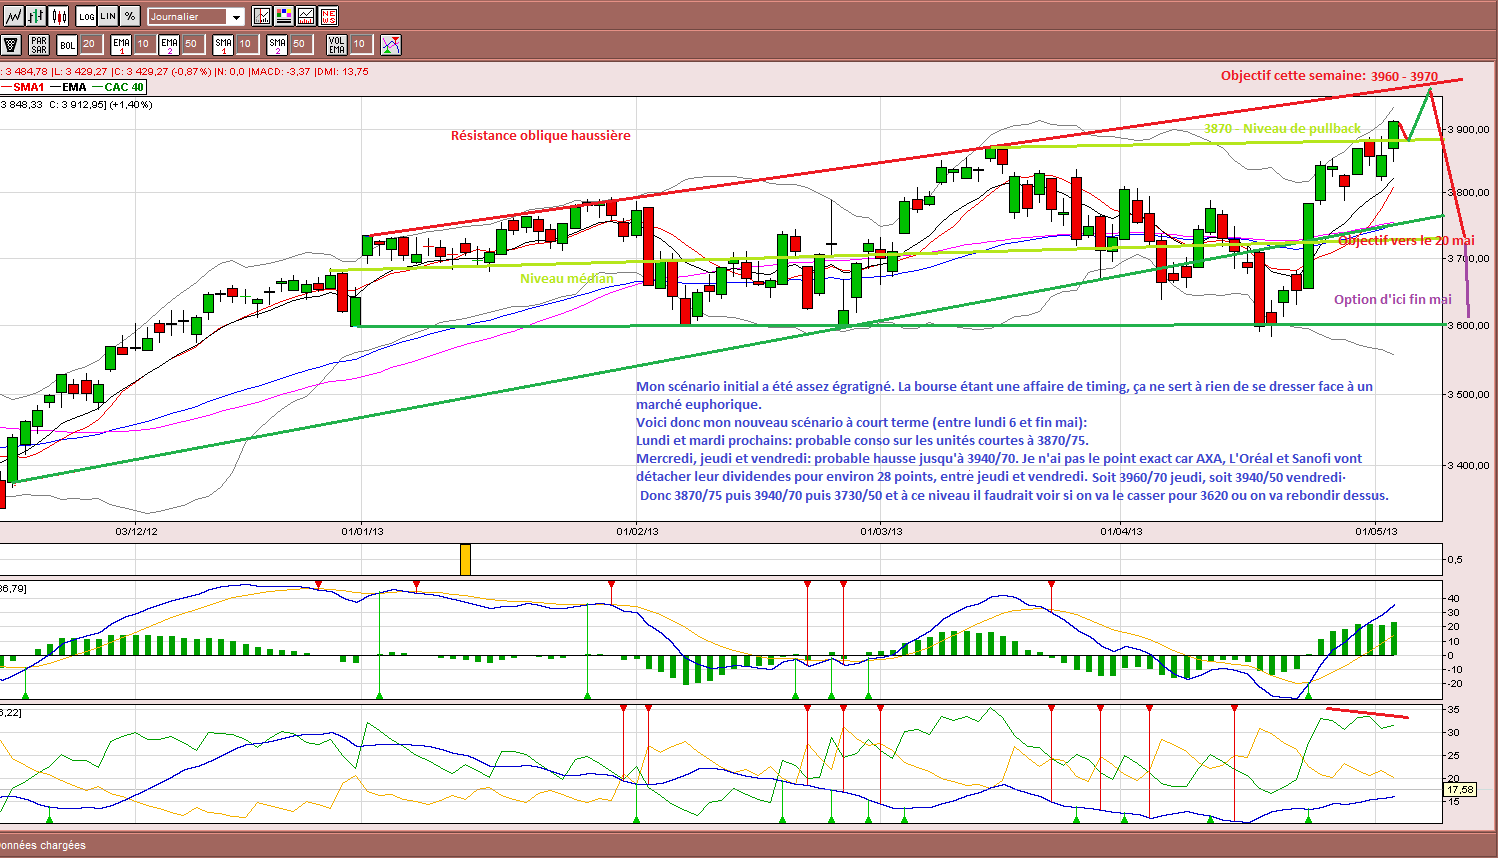1498x858 pixels.
Task: Click the 'Objectif vers le 20 mai' annotation
Action: 1406,240
